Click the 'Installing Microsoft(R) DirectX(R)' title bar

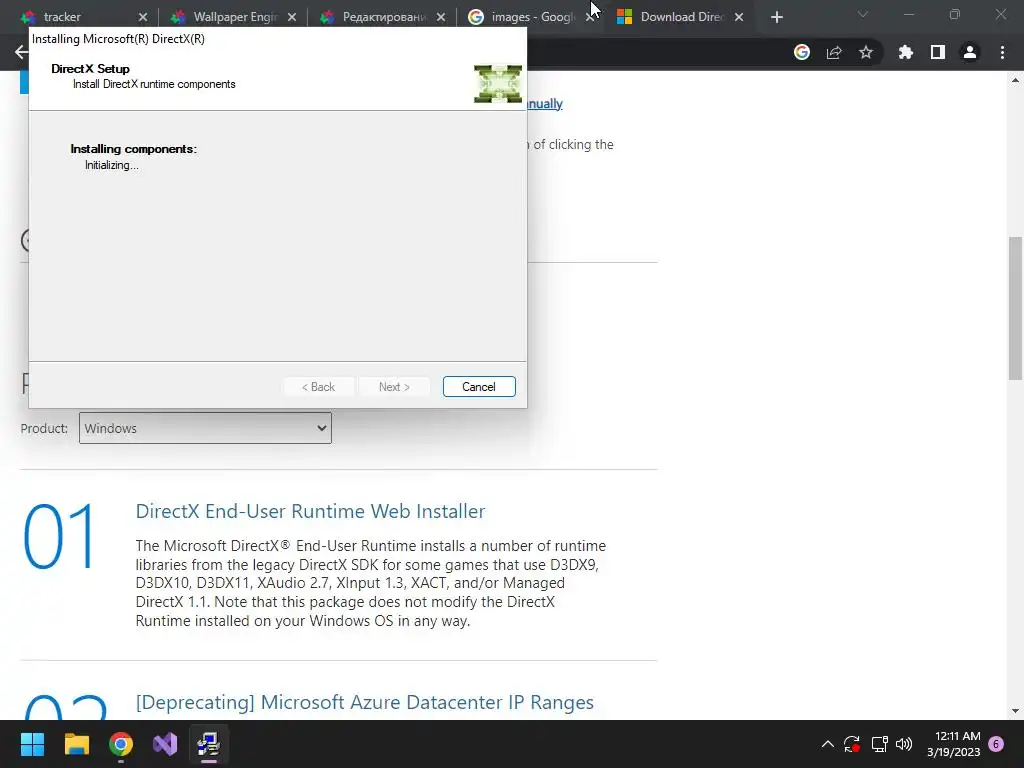pos(278,39)
